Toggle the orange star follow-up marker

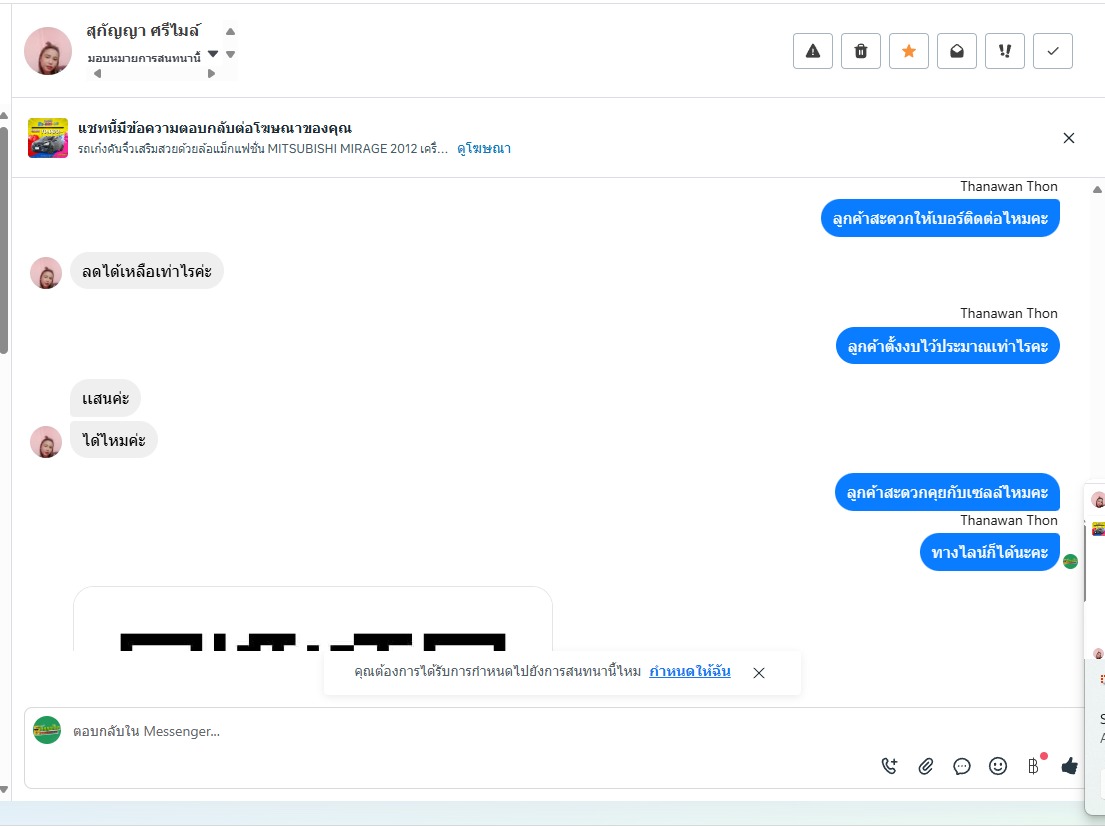coord(908,51)
